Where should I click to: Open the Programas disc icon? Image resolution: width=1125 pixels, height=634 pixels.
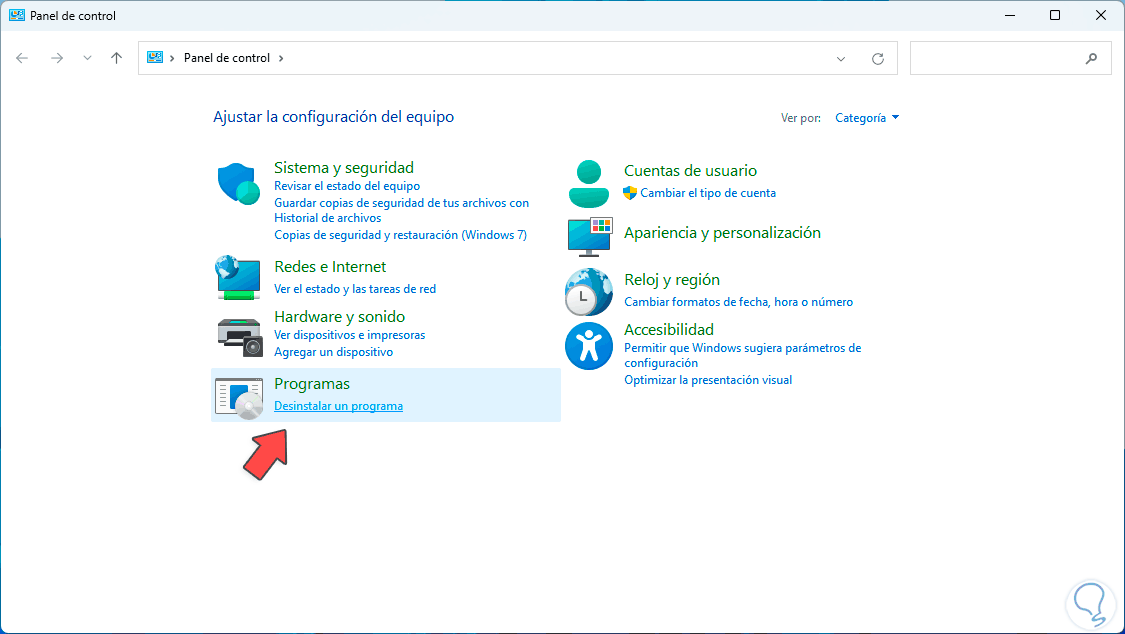[240, 398]
